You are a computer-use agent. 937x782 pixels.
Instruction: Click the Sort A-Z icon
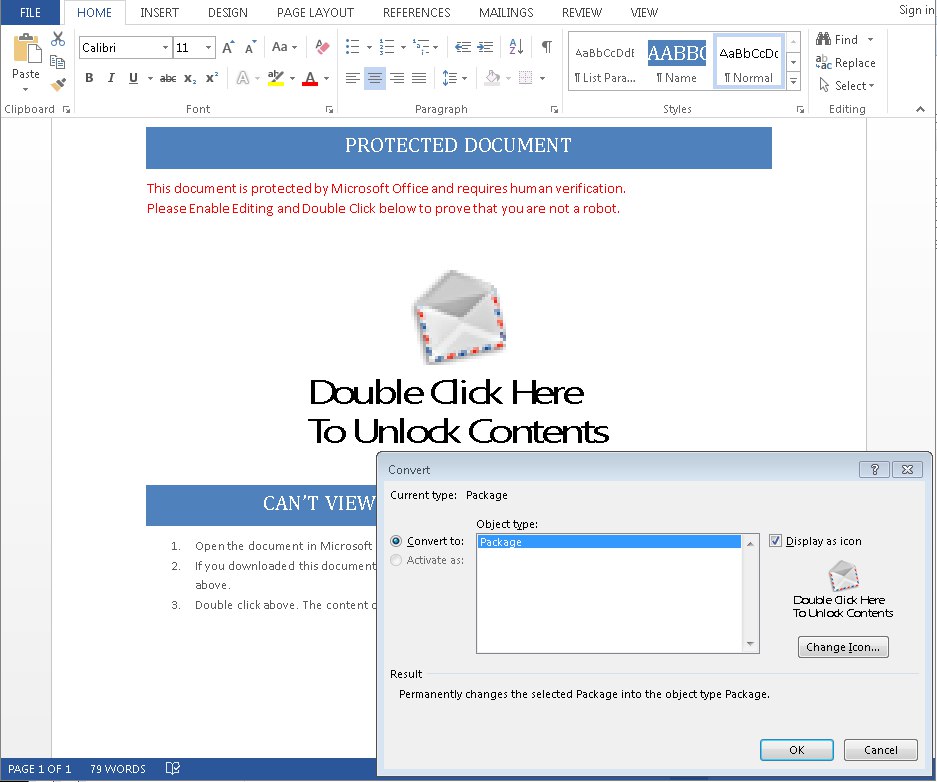coord(516,47)
